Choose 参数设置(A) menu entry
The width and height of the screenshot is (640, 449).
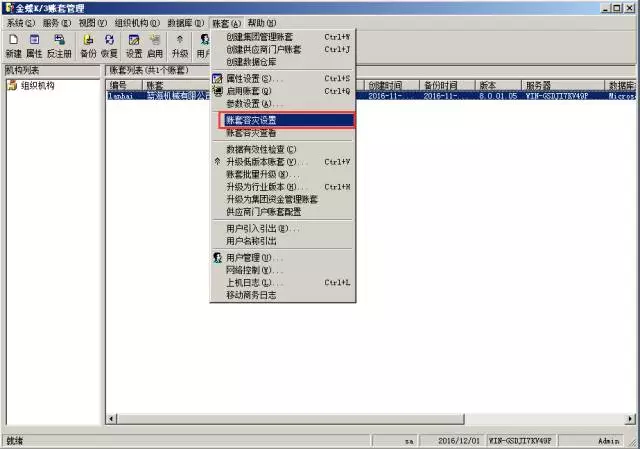coord(282,104)
